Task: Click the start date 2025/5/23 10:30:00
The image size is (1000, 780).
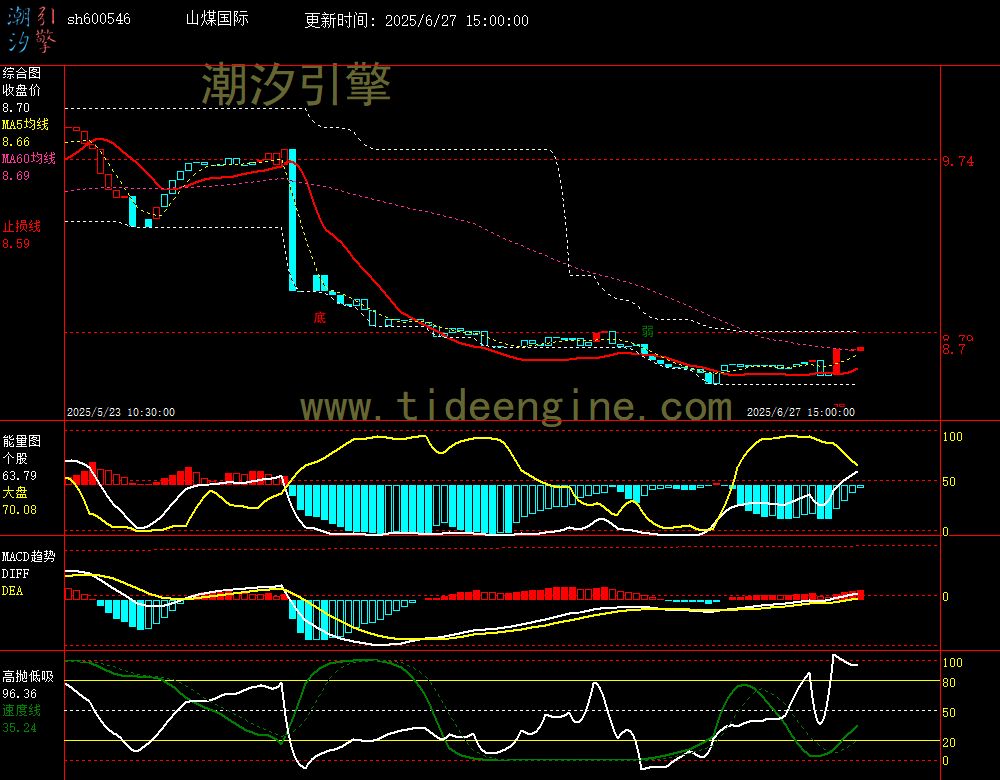Action: (x=121, y=412)
